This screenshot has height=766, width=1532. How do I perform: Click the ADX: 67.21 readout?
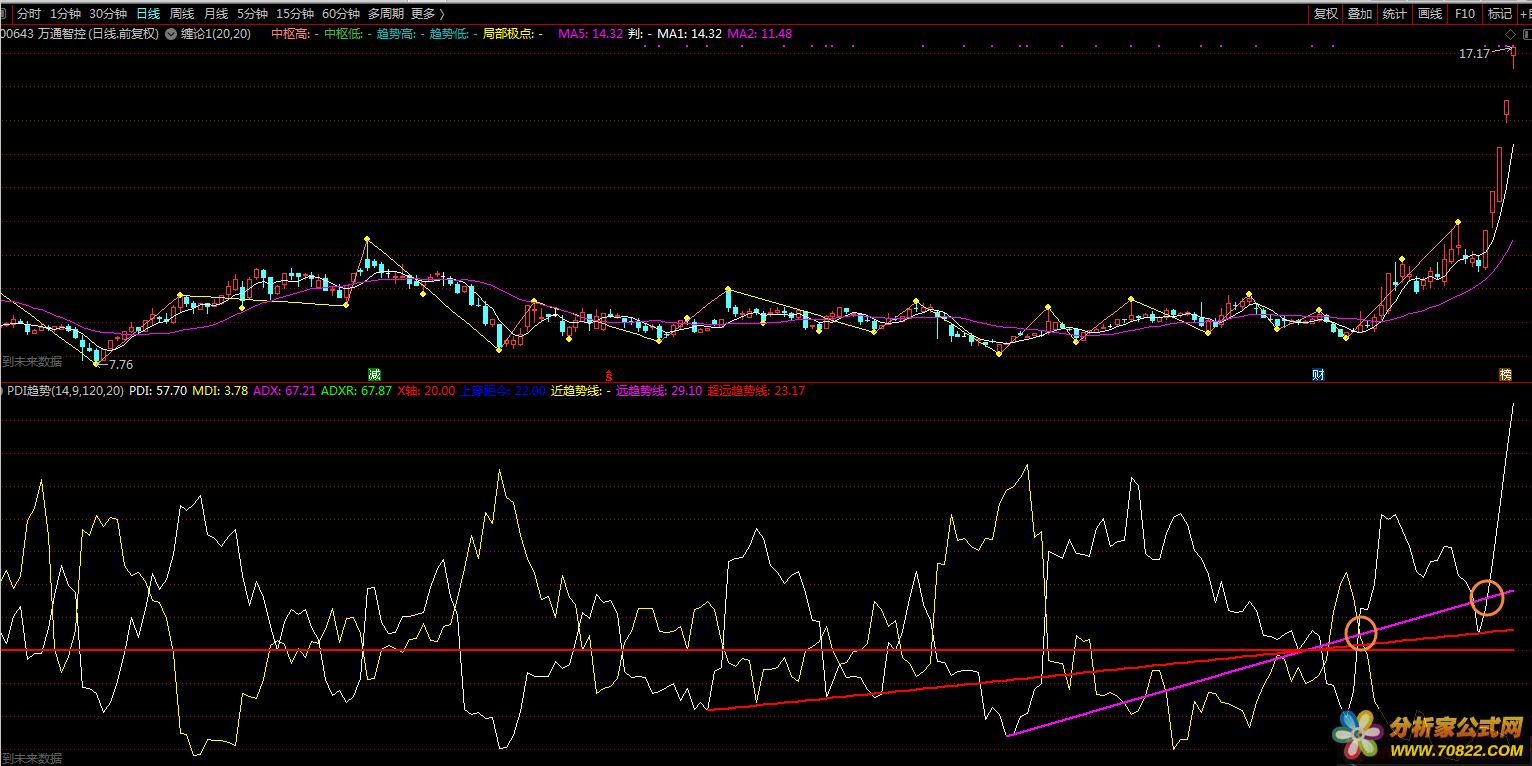click(285, 391)
